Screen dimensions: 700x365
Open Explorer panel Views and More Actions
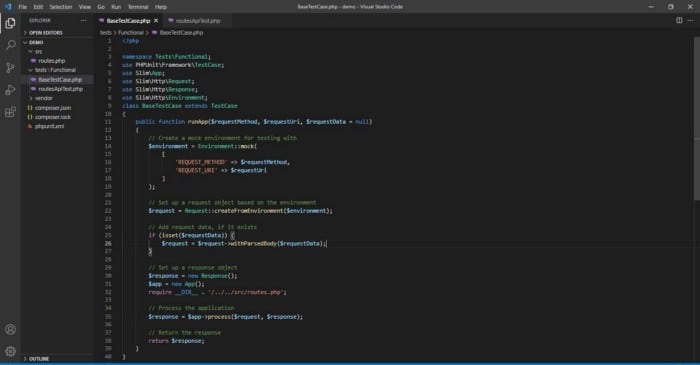click(x=83, y=21)
